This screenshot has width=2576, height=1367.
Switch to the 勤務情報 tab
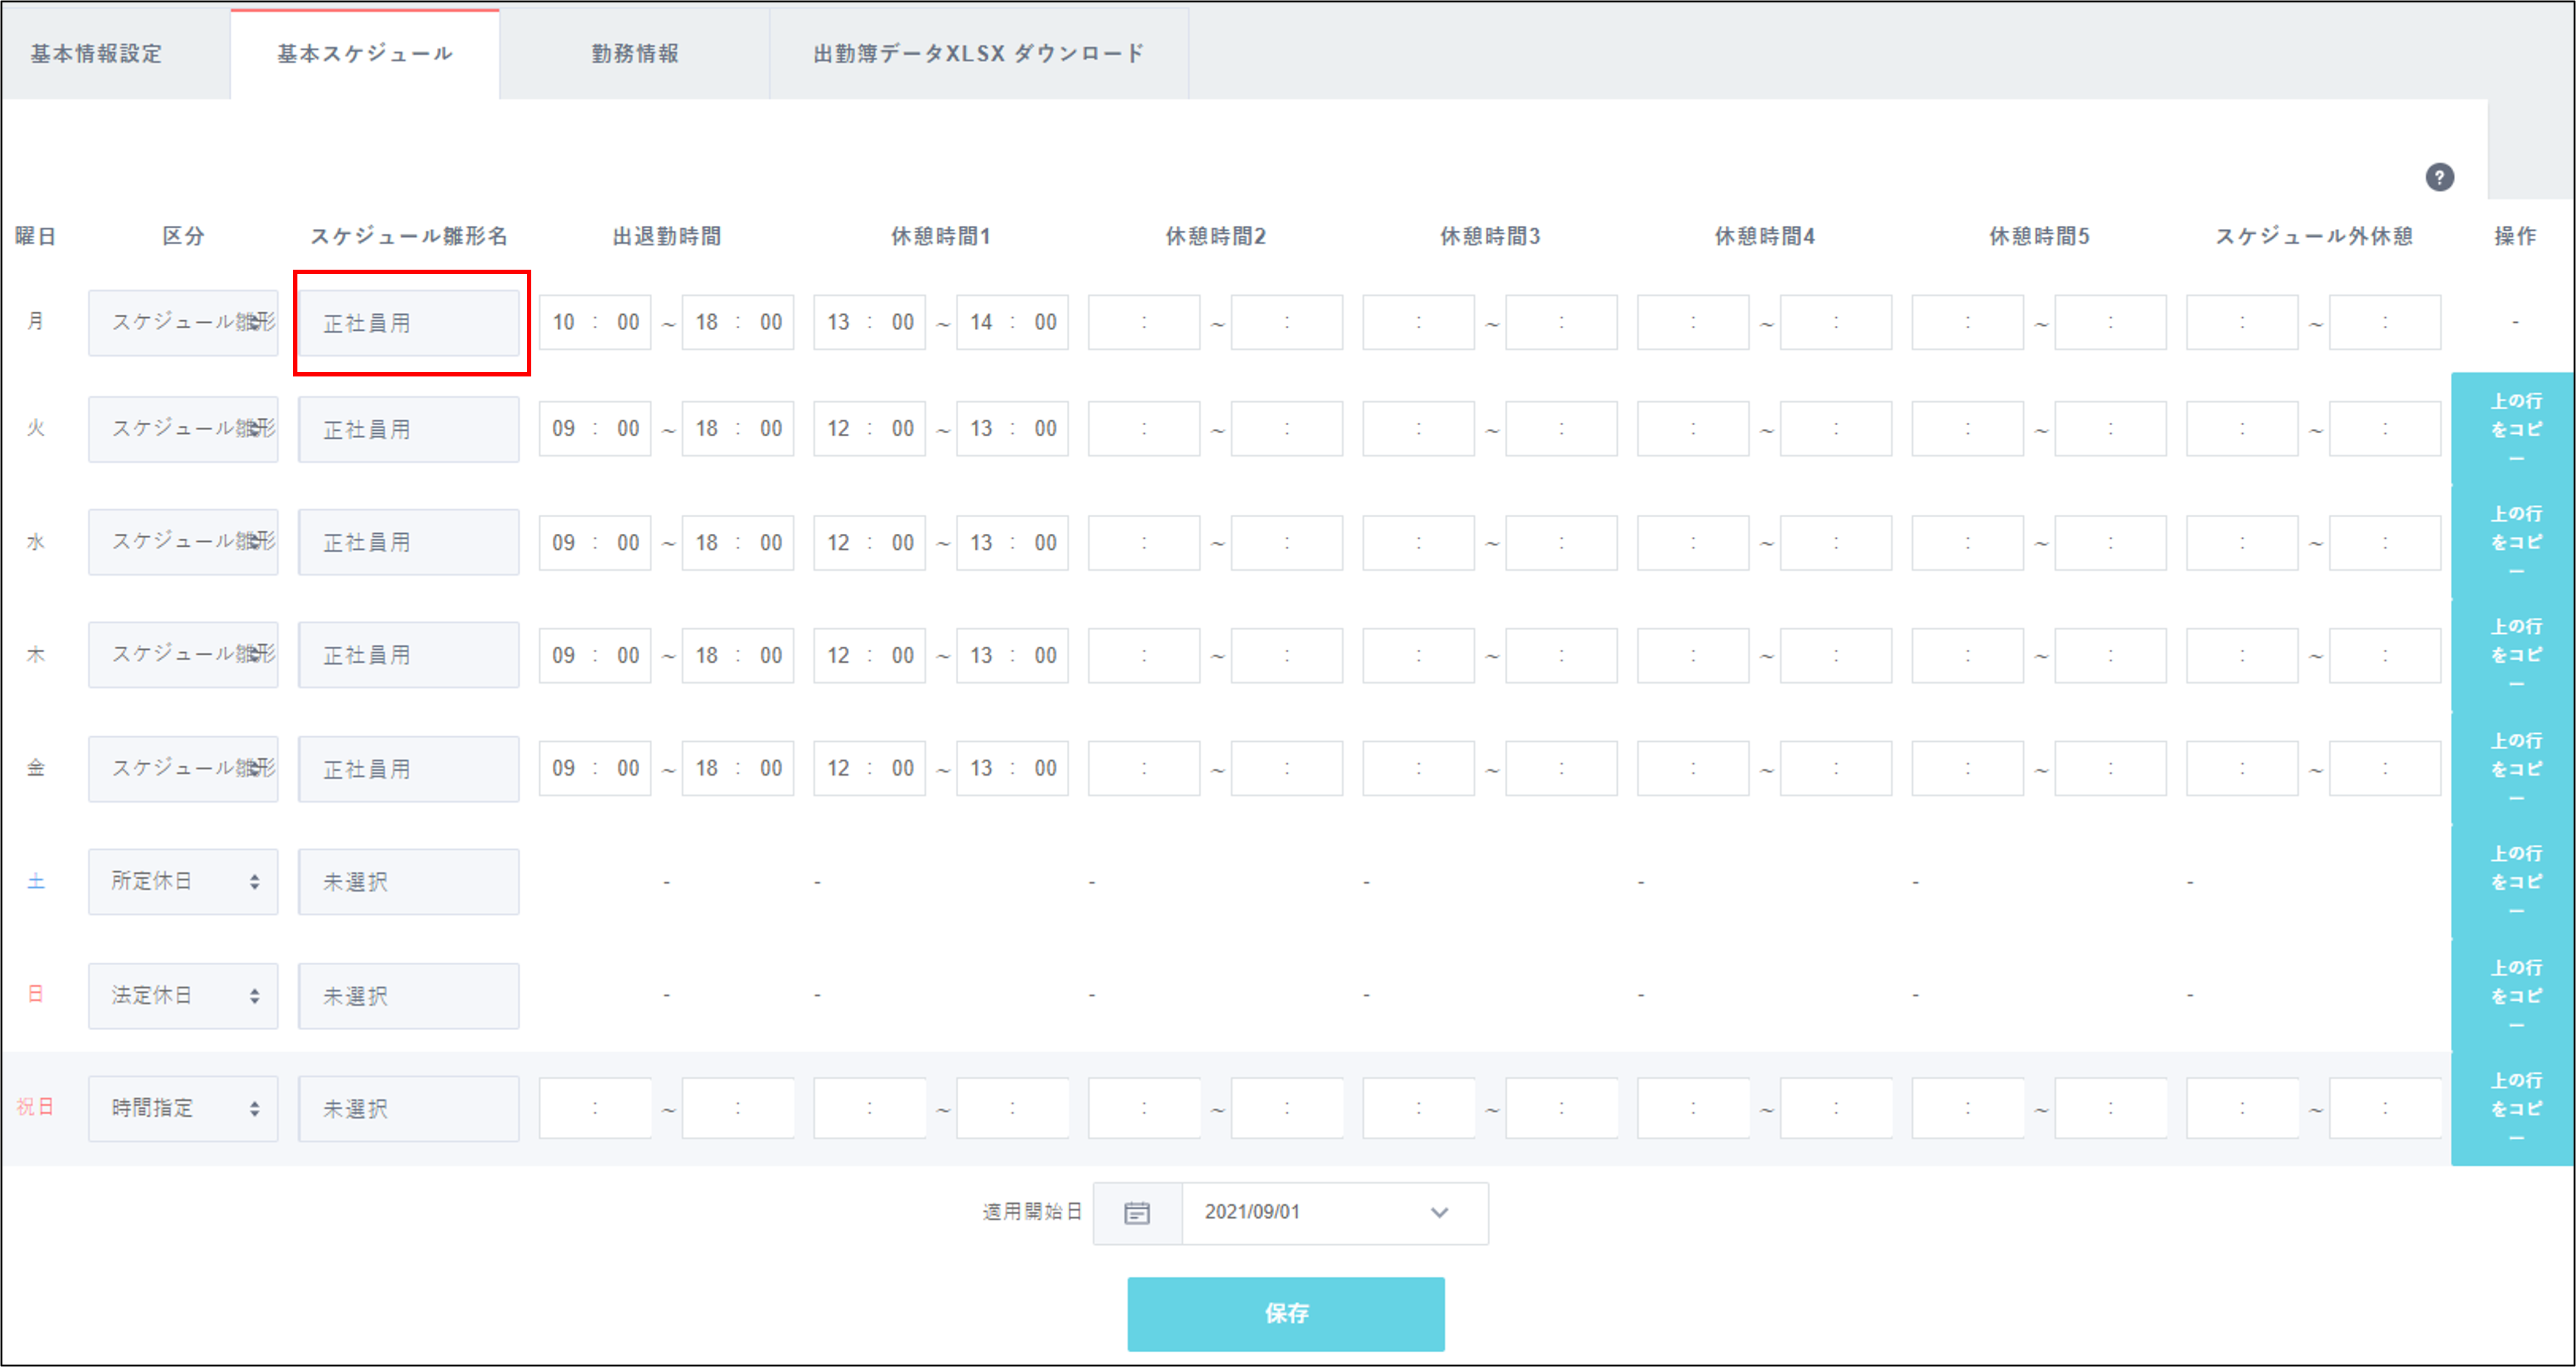(635, 54)
